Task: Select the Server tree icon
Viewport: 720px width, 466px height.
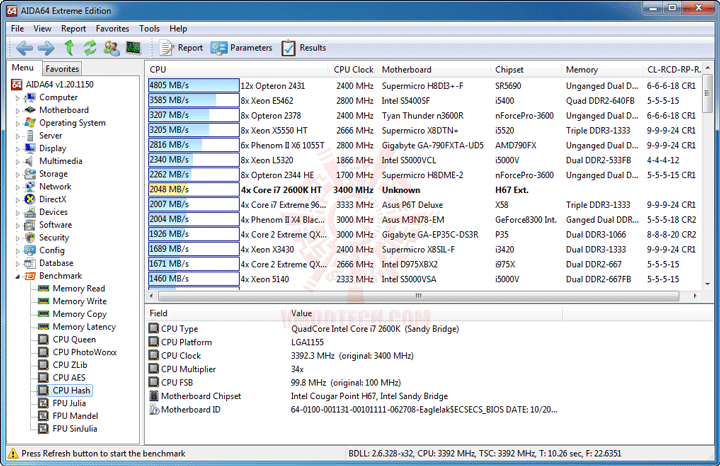Action: tap(30, 136)
